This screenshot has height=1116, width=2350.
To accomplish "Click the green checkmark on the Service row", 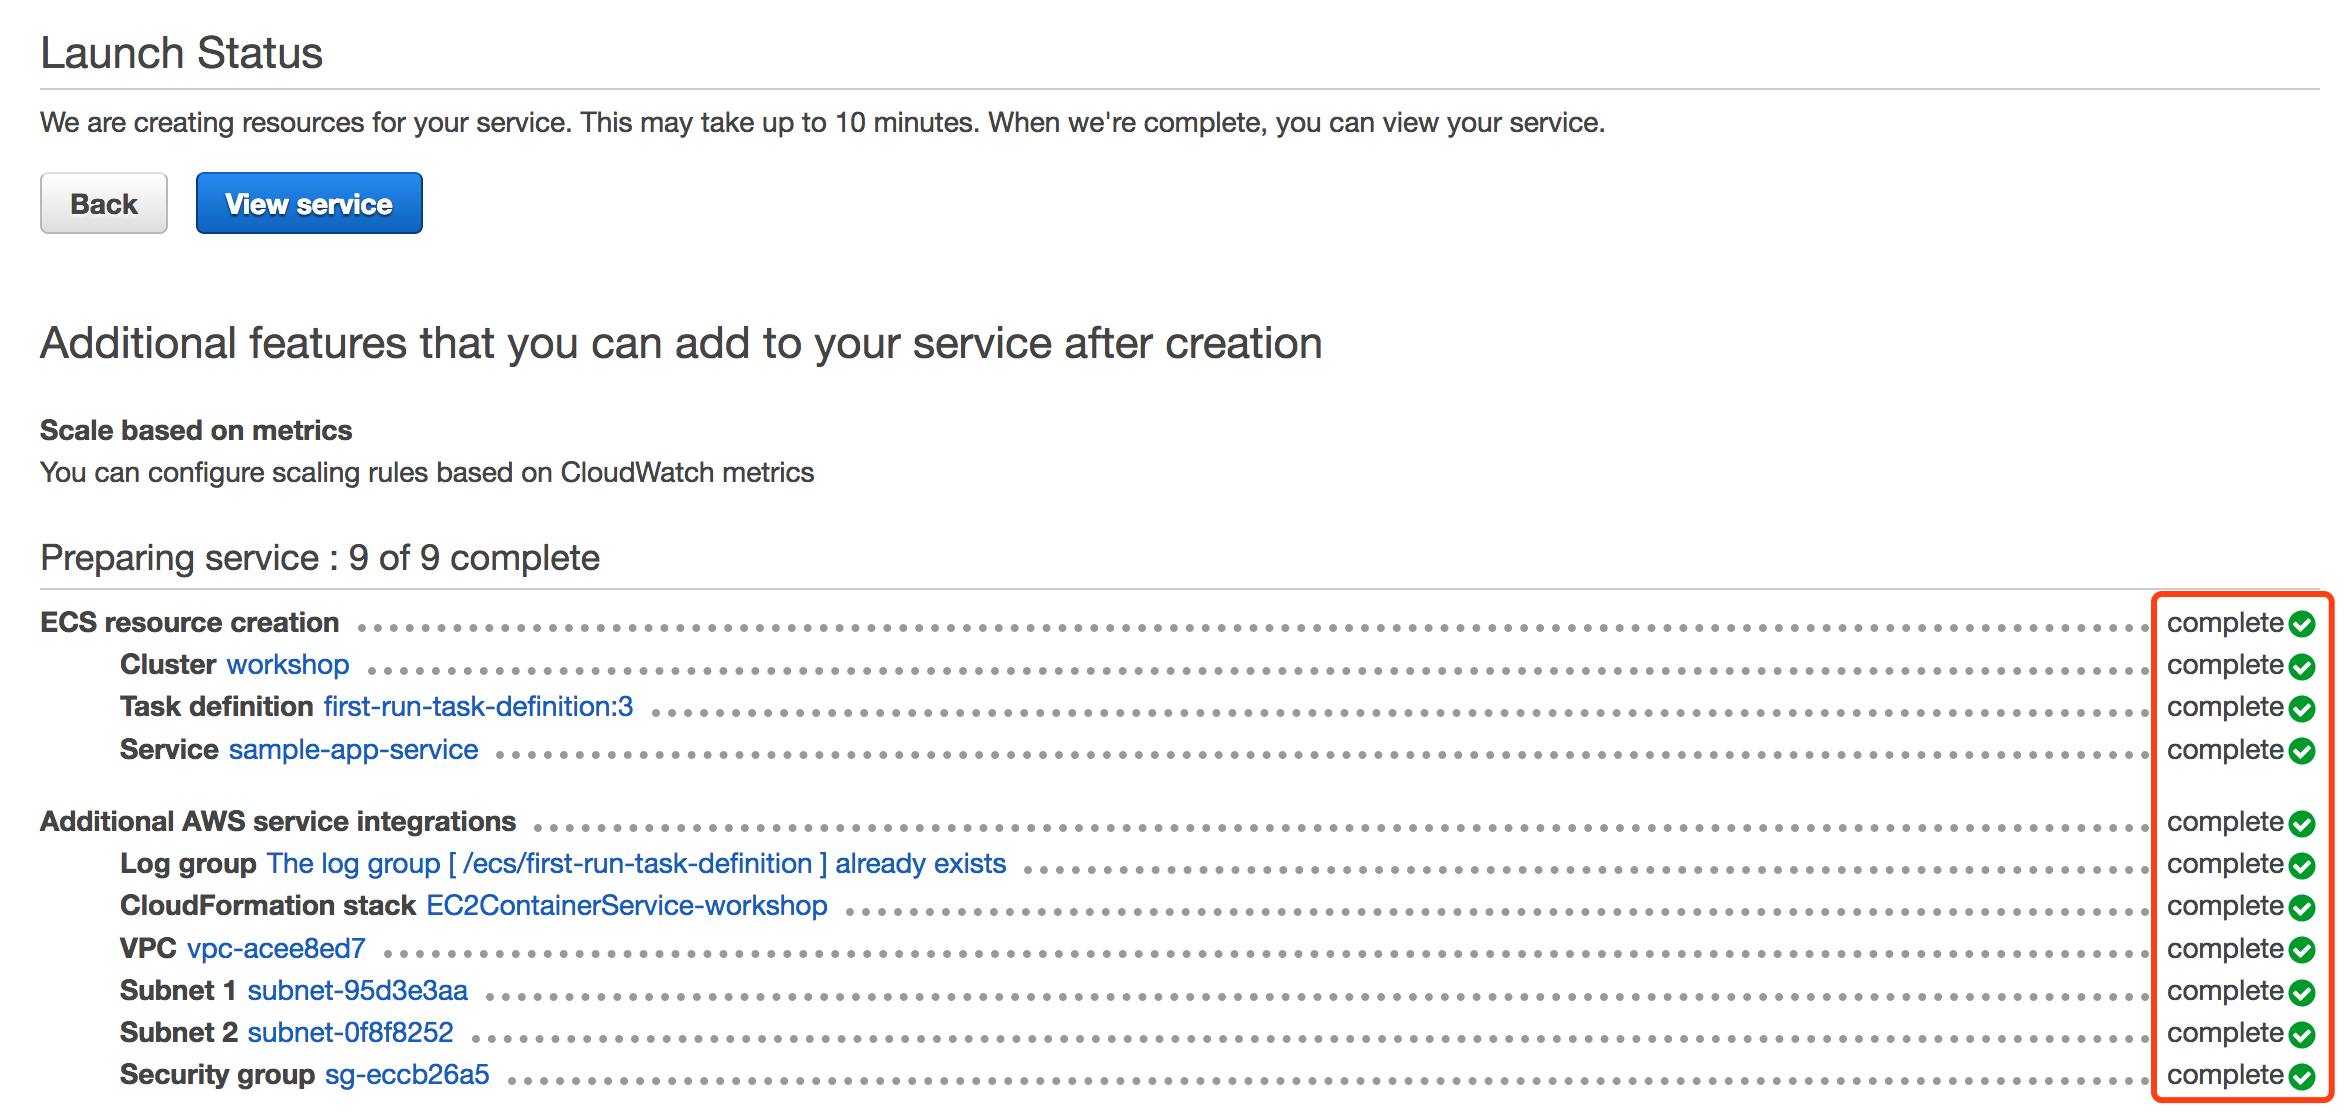I will point(2302,751).
